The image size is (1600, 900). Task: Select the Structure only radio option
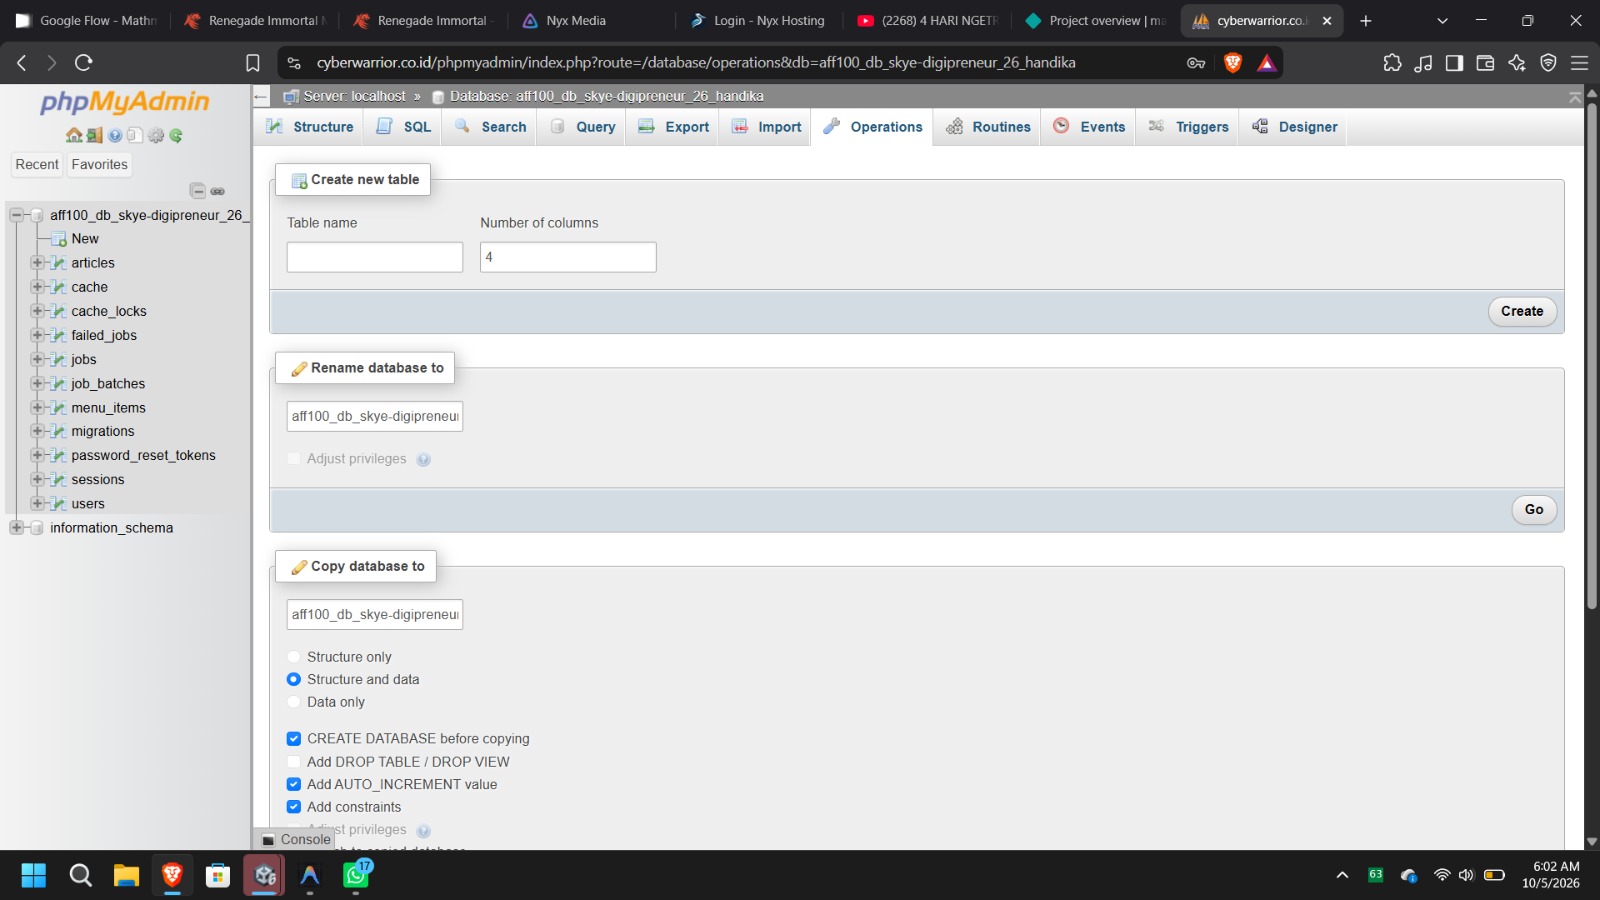[x=294, y=657]
